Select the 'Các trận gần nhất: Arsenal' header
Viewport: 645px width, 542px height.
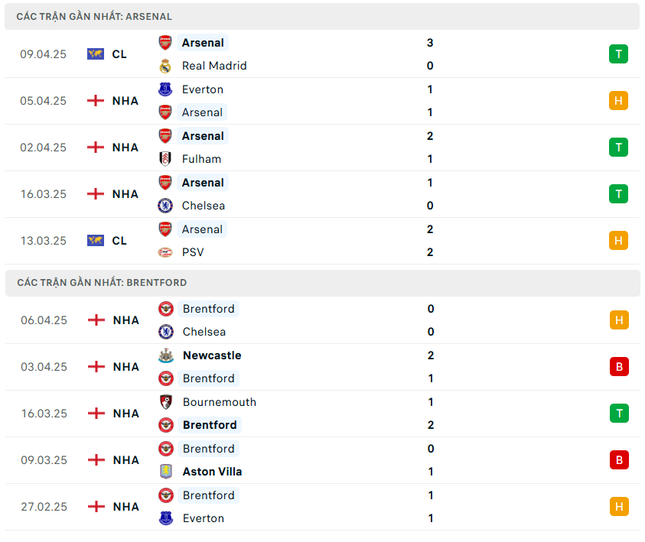(322, 16)
